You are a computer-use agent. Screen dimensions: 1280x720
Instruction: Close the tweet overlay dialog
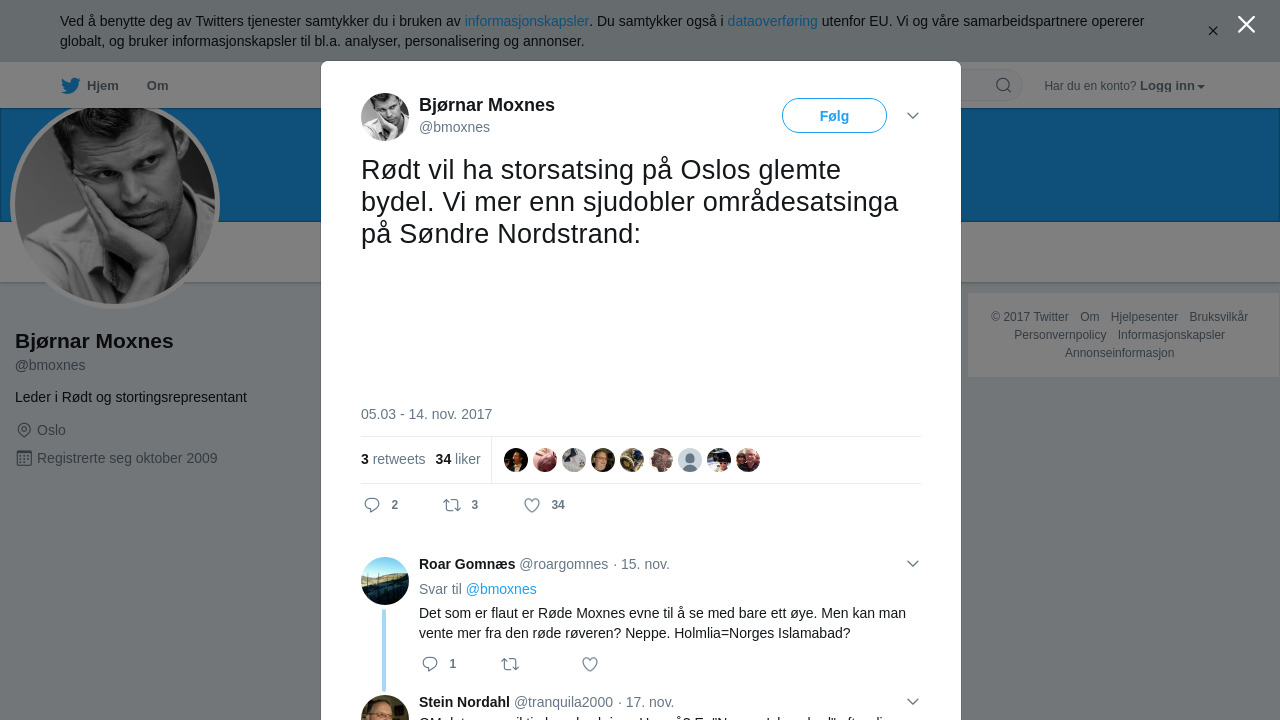[1246, 25]
